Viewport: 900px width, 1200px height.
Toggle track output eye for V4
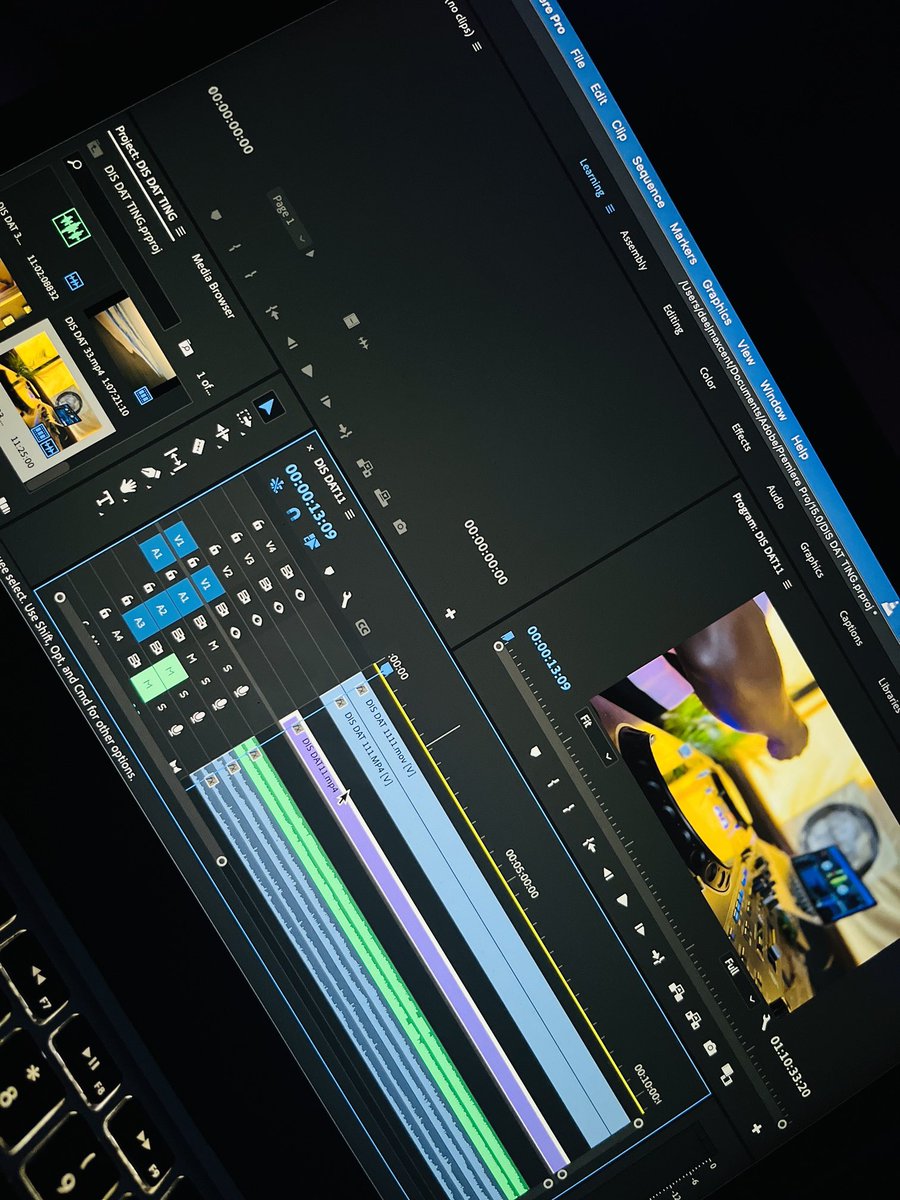pyautogui.click(x=301, y=594)
